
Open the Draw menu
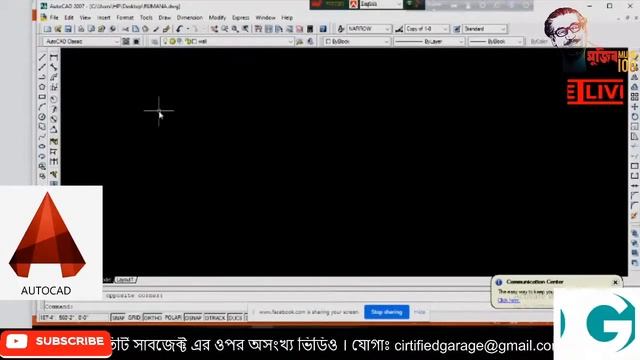click(x=164, y=18)
